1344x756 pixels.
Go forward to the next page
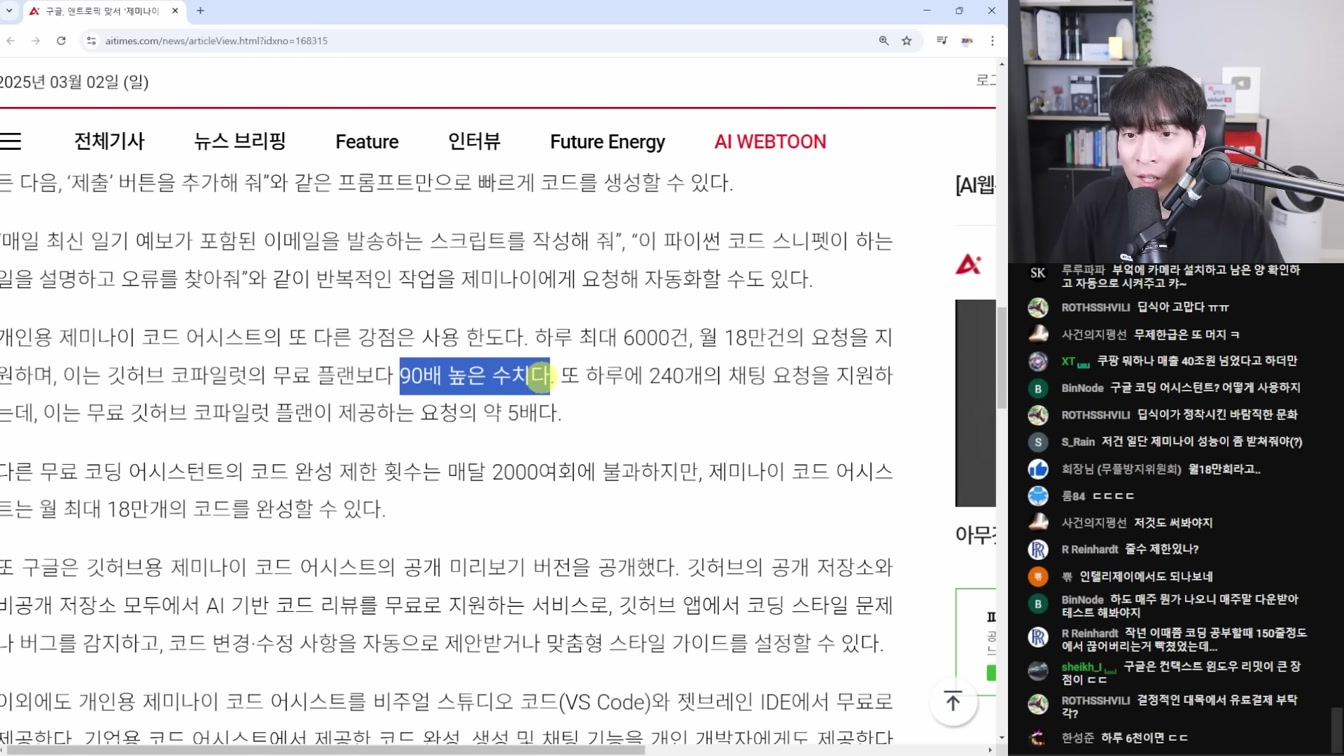(35, 41)
